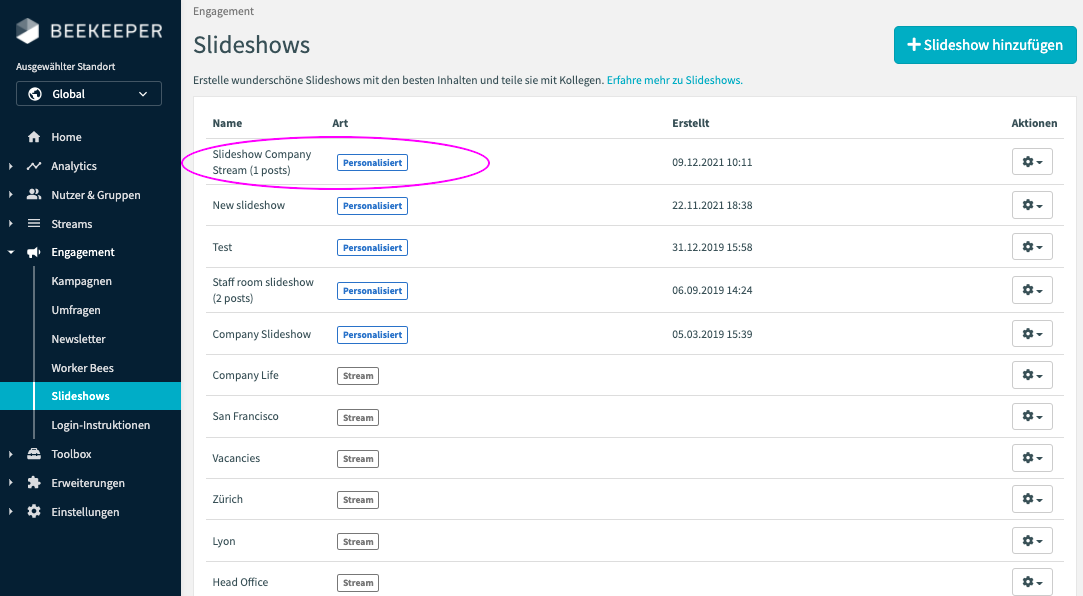Expand the Analytics menu arrow
Screen dimensions: 1083x596
pos(11,166)
